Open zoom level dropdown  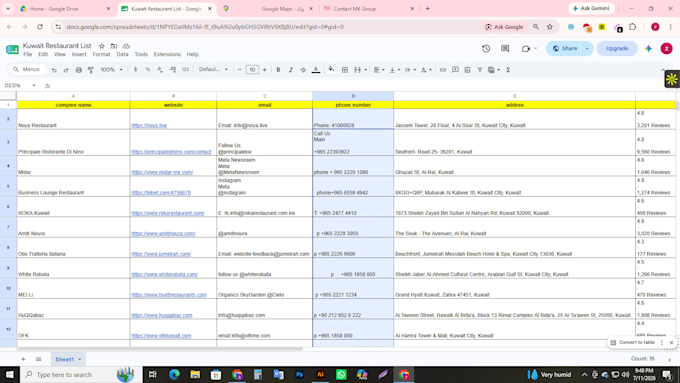(111, 69)
